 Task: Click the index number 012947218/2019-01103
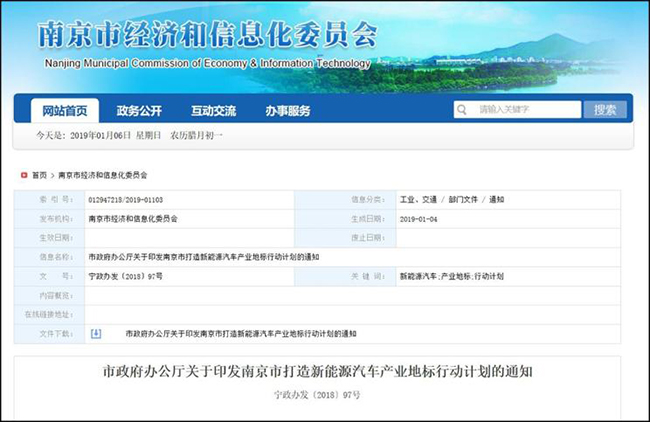(x=125, y=199)
